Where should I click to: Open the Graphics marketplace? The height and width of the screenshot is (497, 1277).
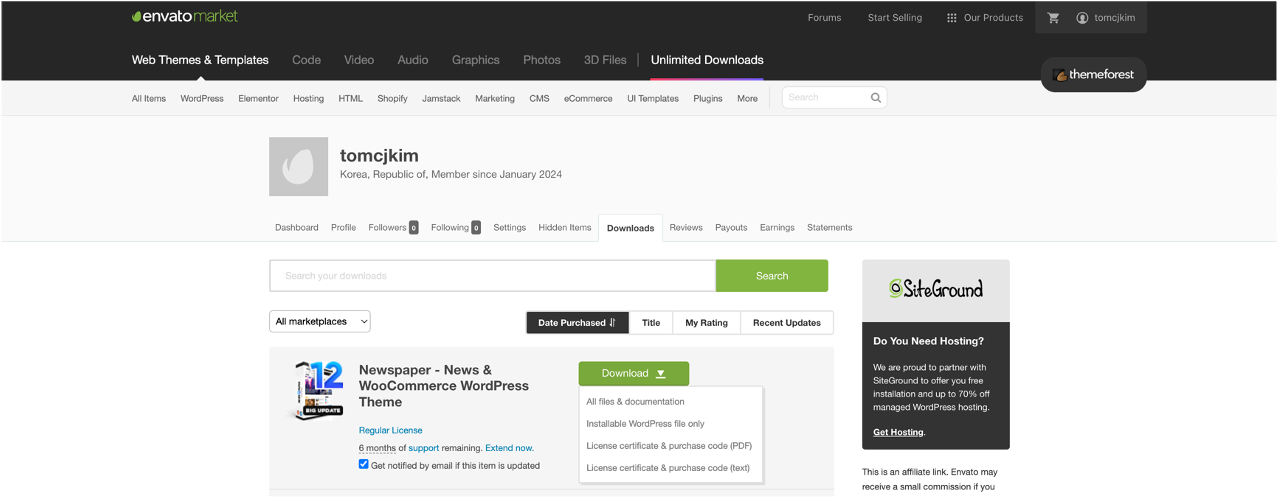click(x=476, y=60)
